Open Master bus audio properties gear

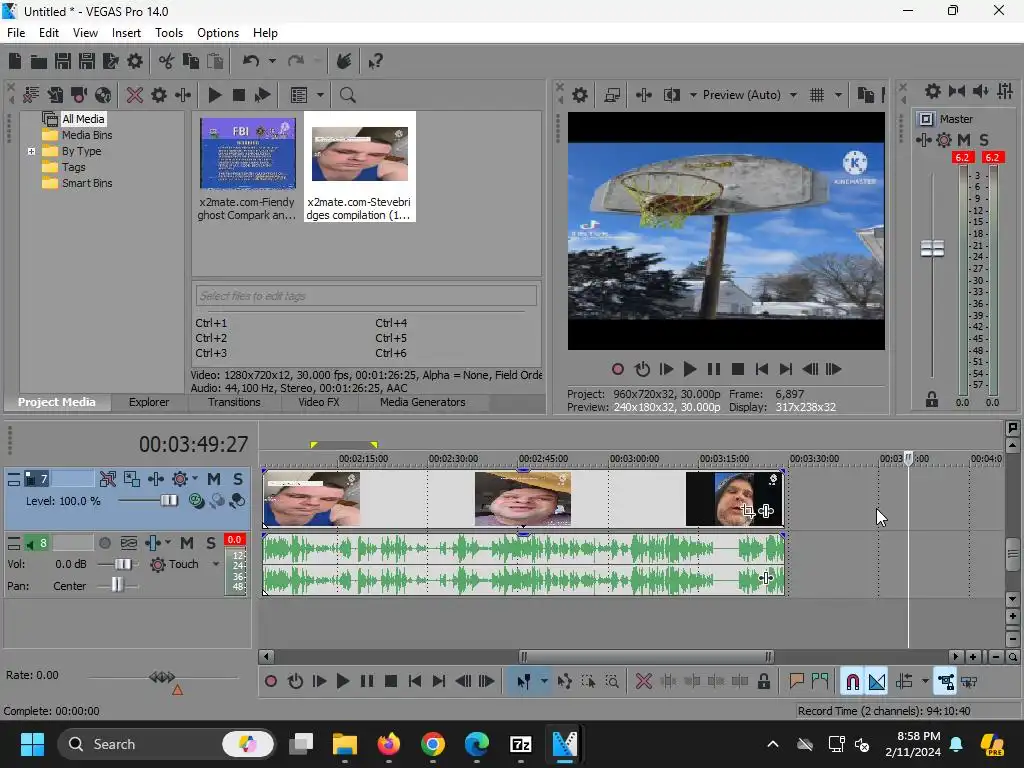933,91
